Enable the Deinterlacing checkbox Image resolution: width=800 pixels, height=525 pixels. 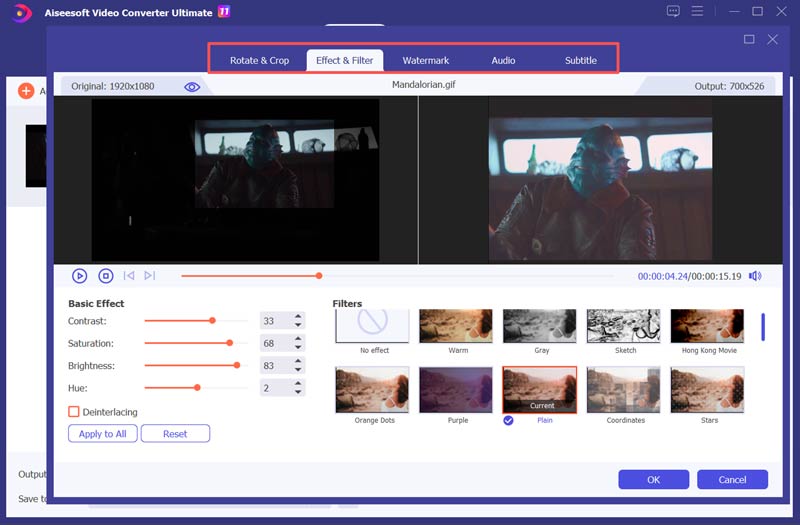[73, 411]
